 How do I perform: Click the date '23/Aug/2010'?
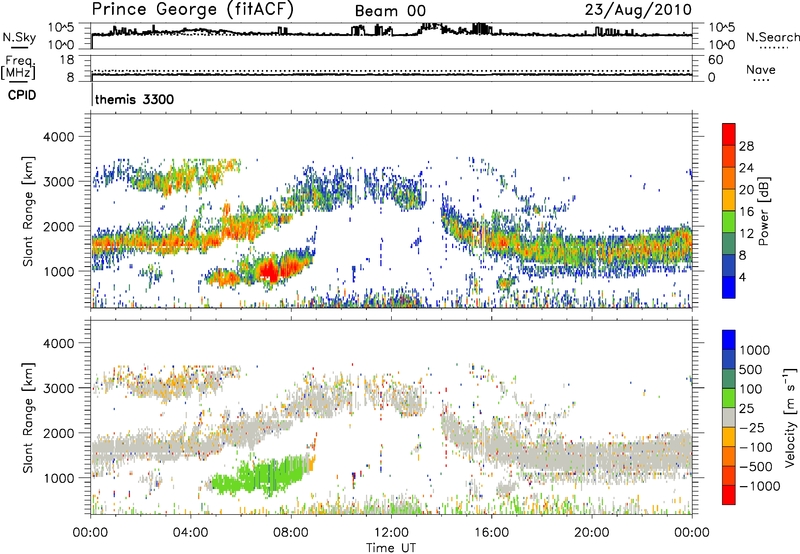(638, 10)
